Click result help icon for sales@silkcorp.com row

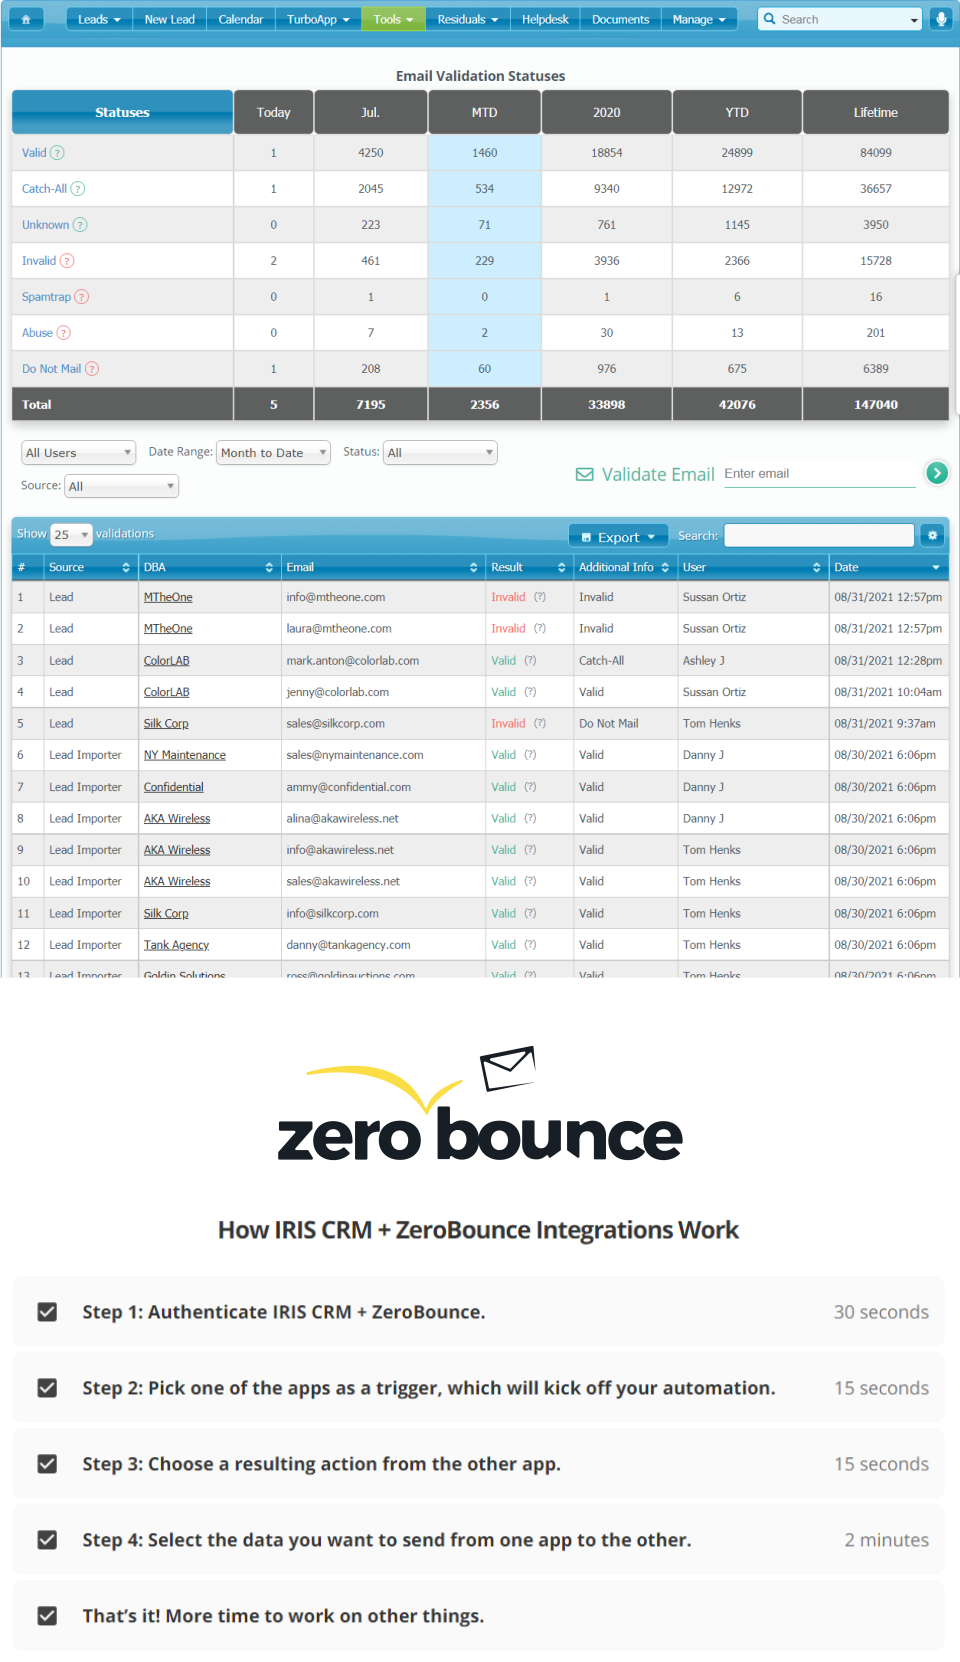(x=540, y=724)
